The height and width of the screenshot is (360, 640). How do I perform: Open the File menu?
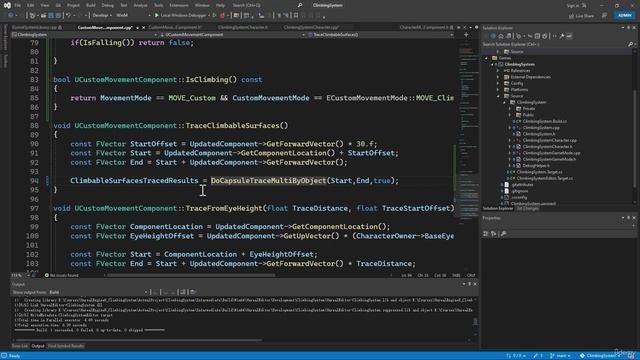pos(18,5)
